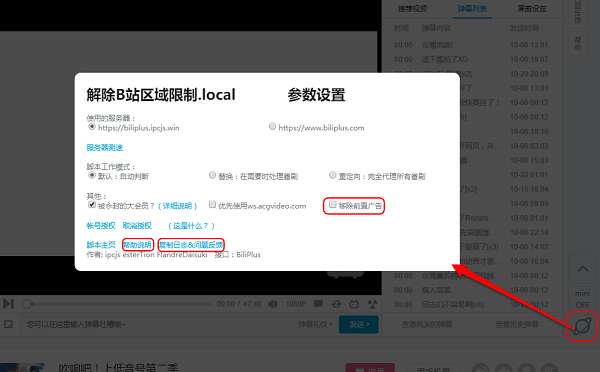Choose 默认:自动判断 script mode
The image size is (600, 372).
(x=92, y=175)
